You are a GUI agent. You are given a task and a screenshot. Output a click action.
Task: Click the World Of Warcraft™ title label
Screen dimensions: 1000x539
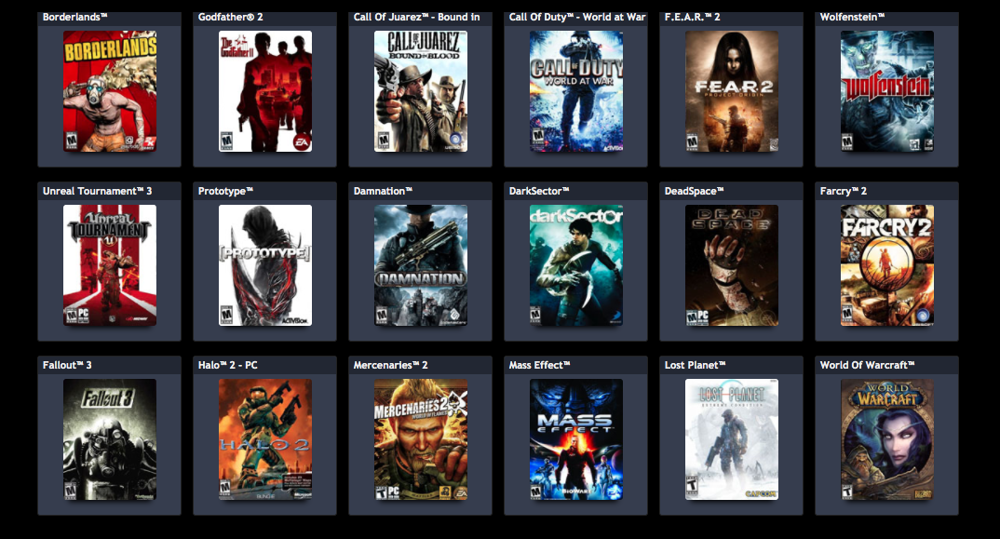click(x=867, y=365)
